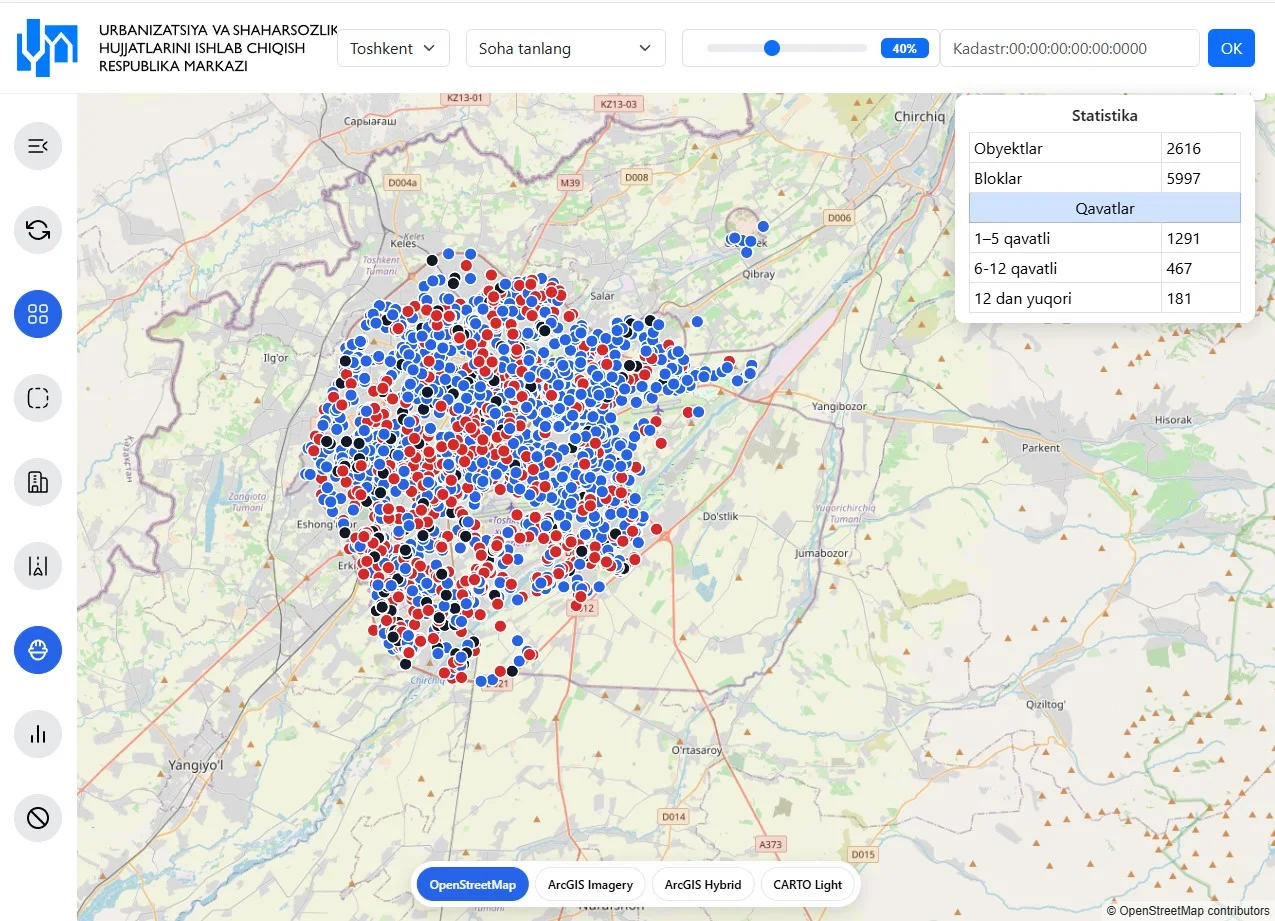Toggle the ArcGIS Hybrid basemap
Viewport: 1275px width, 921px height.
(x=703, y=884)
